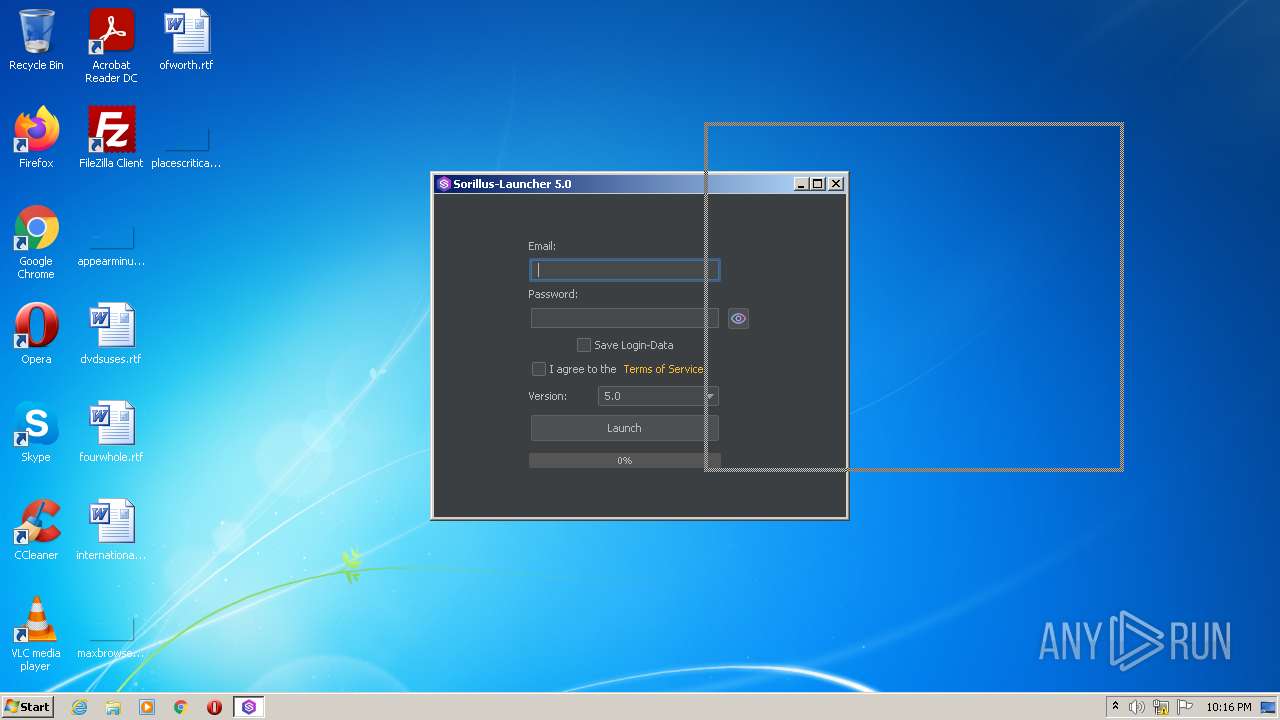The width and height of the screenshot is (1280, 720).
Task: Select the Skype desktop shortcut
Action: (x=36, y=432)
